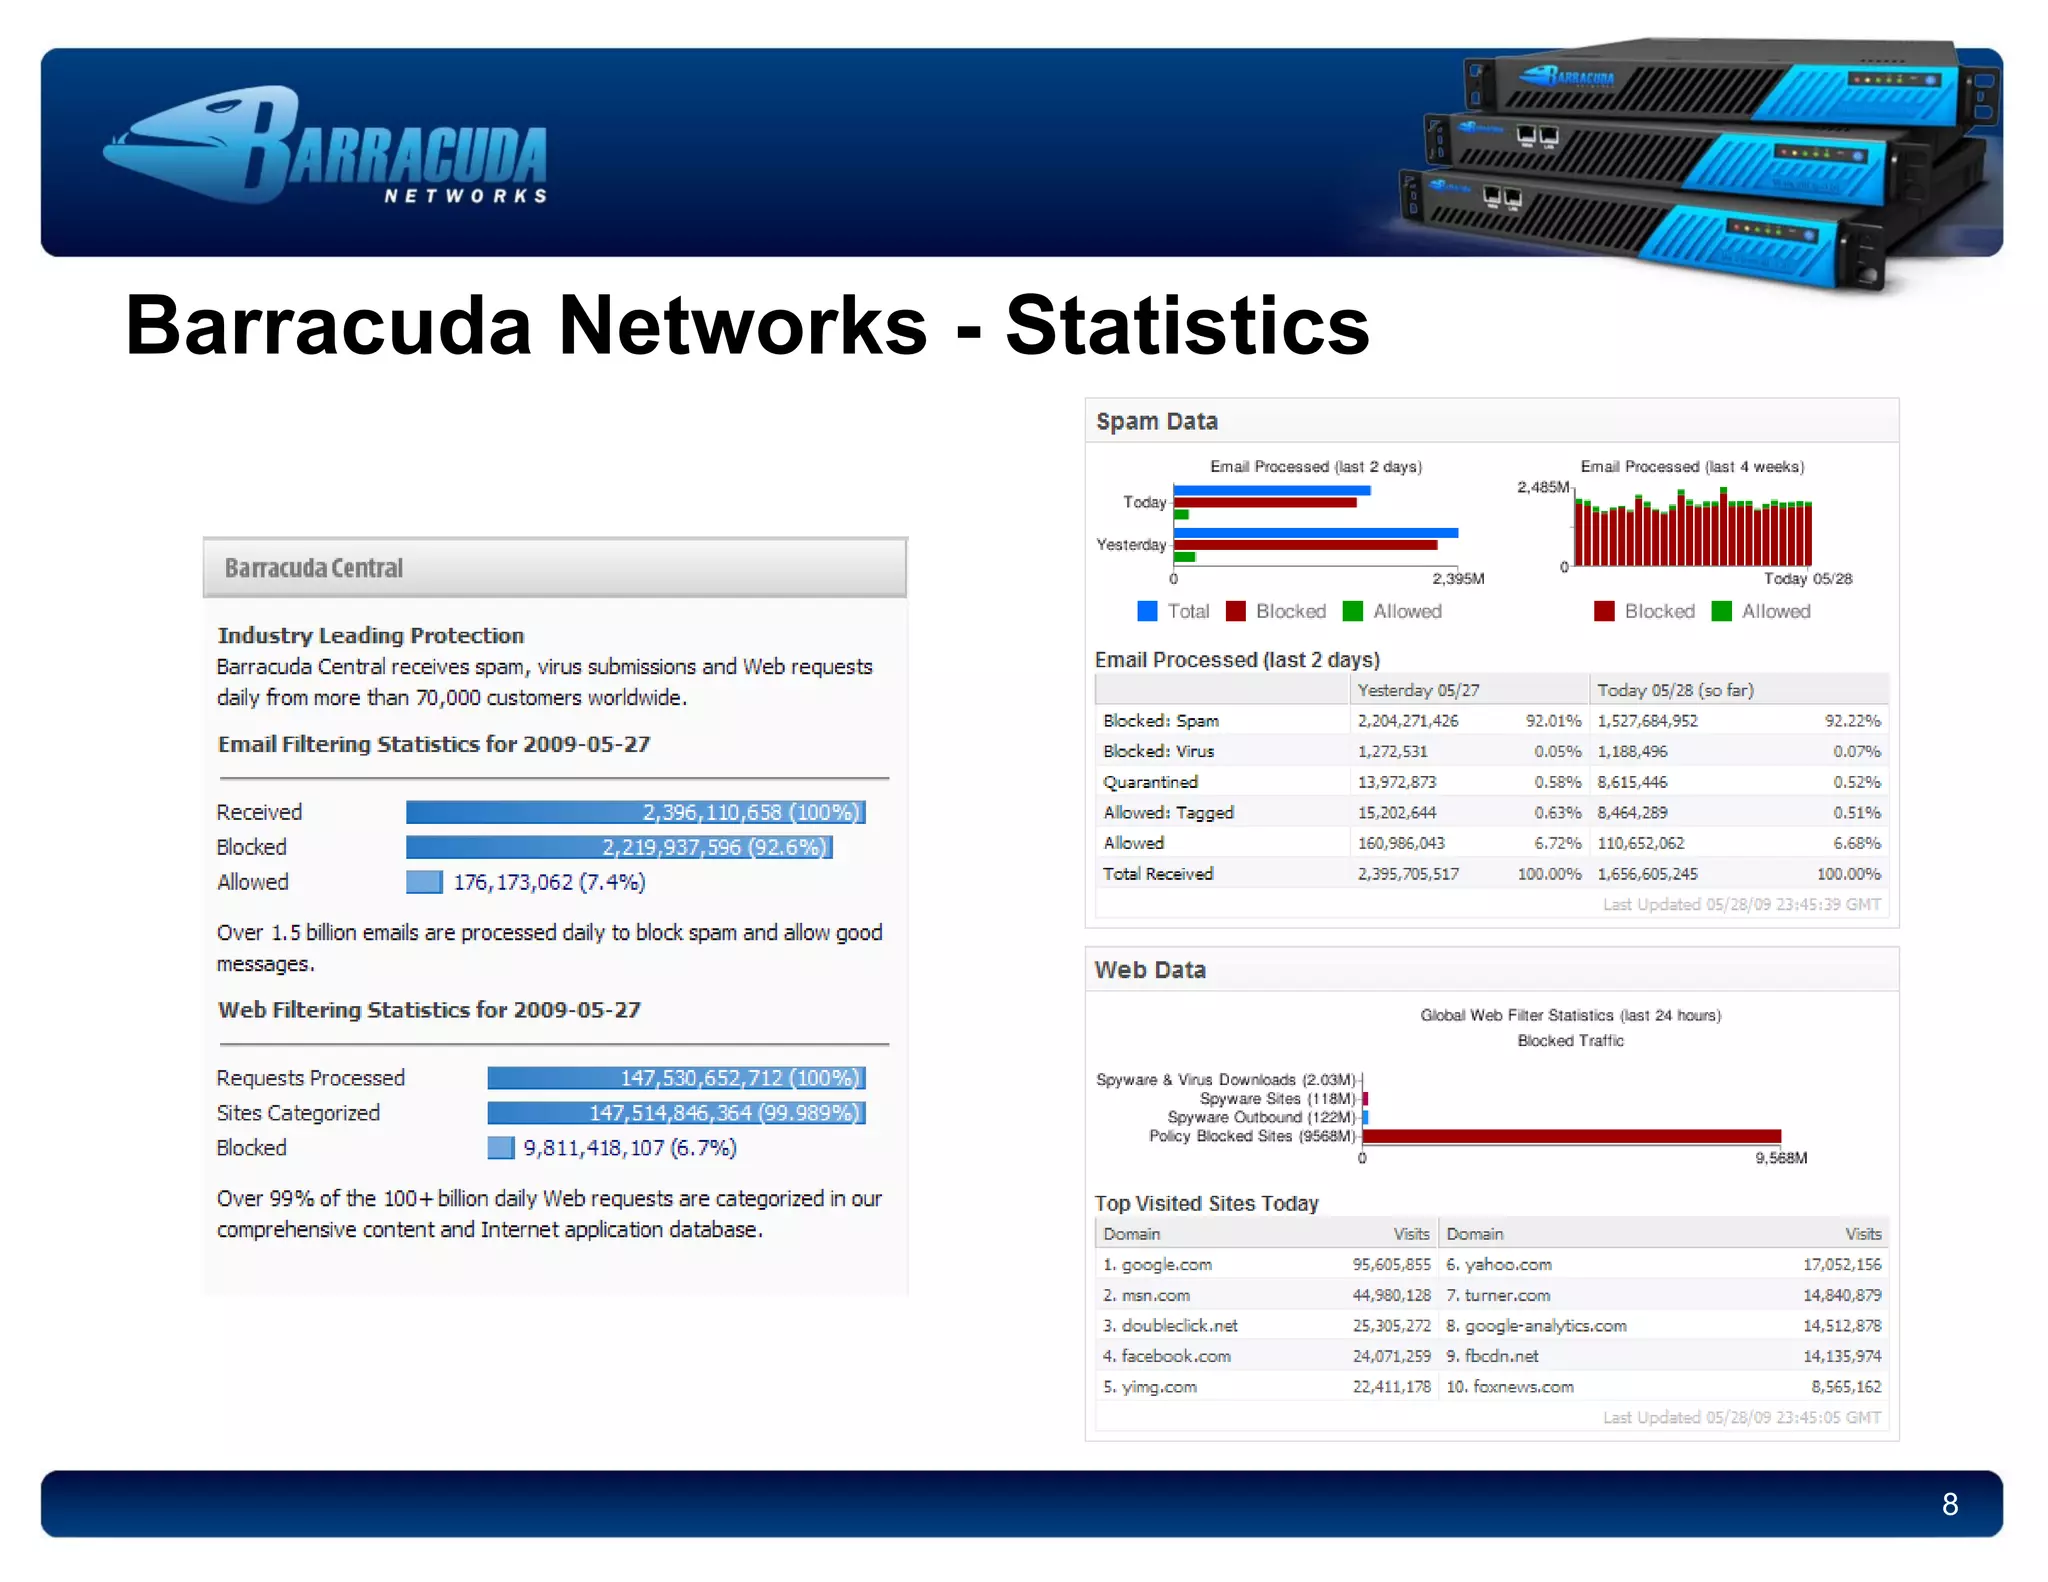Click the Web Data panel header
This screenshot has height=1582, width=2048.
[1492, 970]
